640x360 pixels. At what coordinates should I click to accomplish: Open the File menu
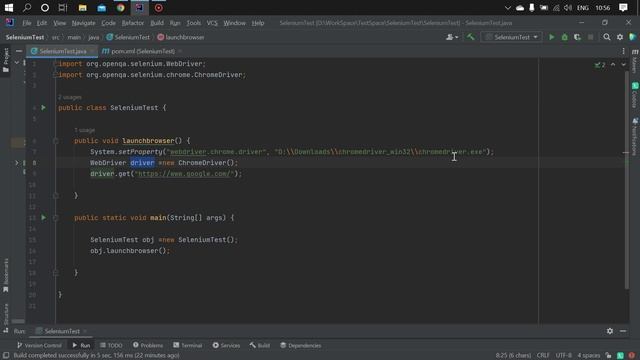pos(27,23)
